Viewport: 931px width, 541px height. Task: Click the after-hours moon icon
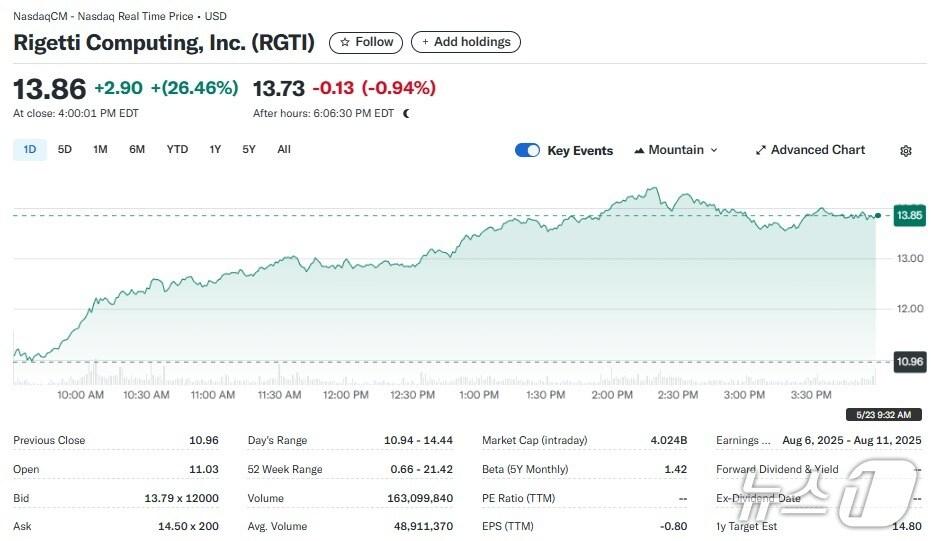tap(406, 114)
